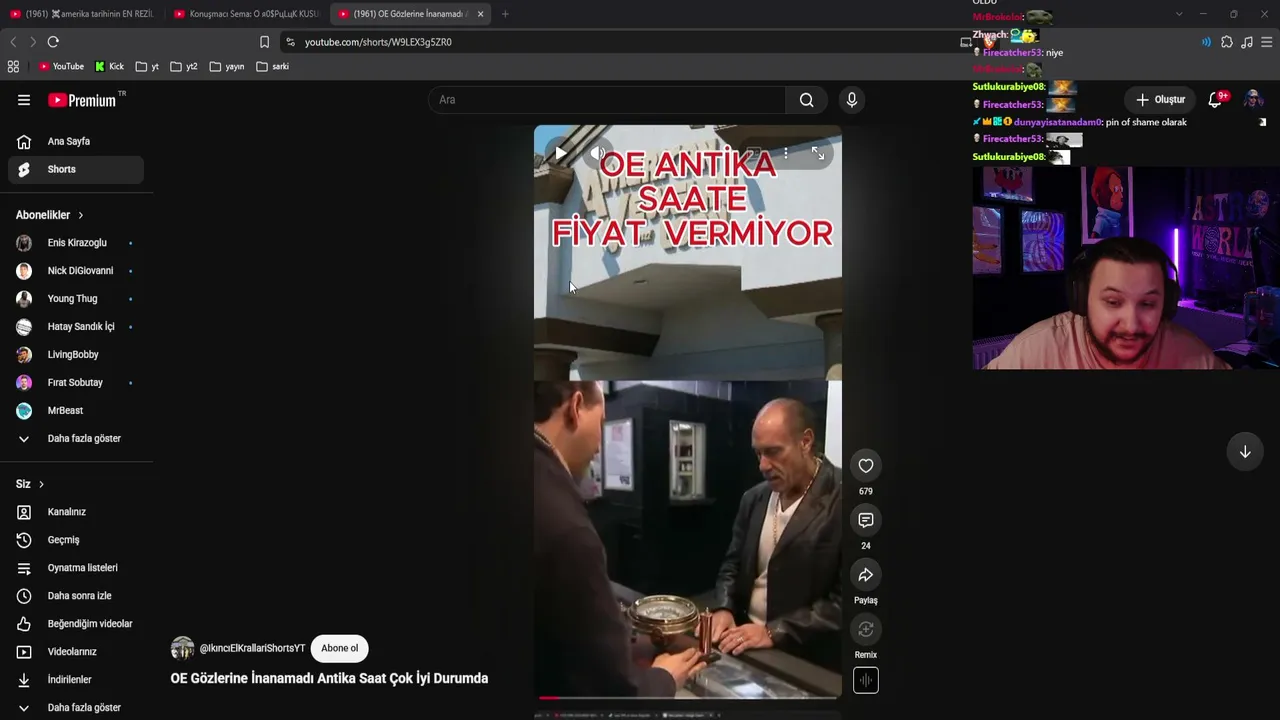Open Geçmiş watch history

click(x=76, y=540)
